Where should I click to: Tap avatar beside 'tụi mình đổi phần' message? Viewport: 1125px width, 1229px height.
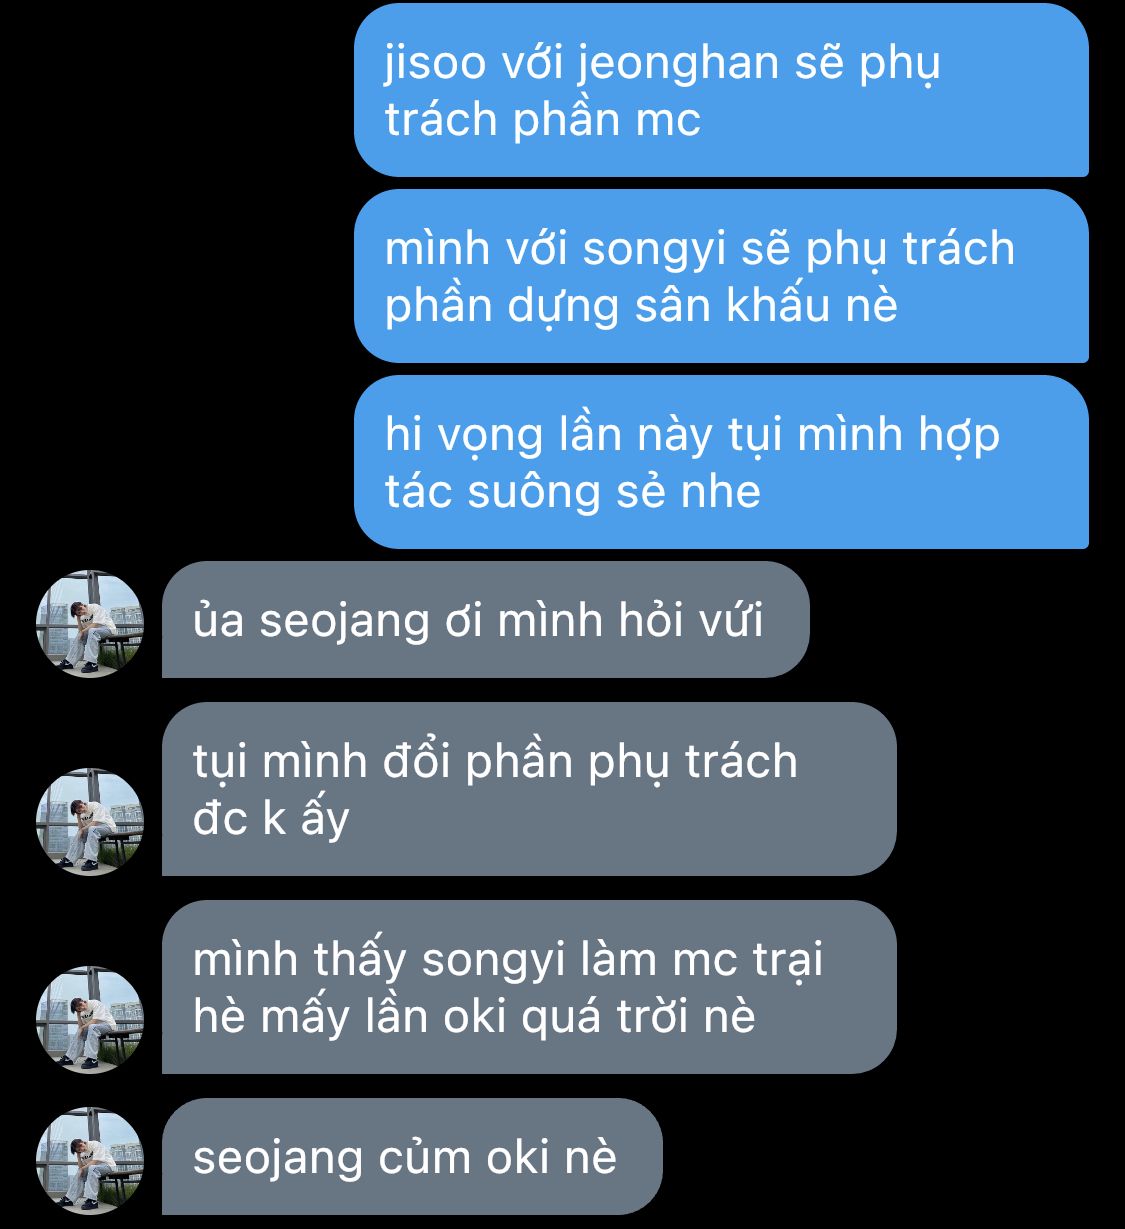[90, 822]
